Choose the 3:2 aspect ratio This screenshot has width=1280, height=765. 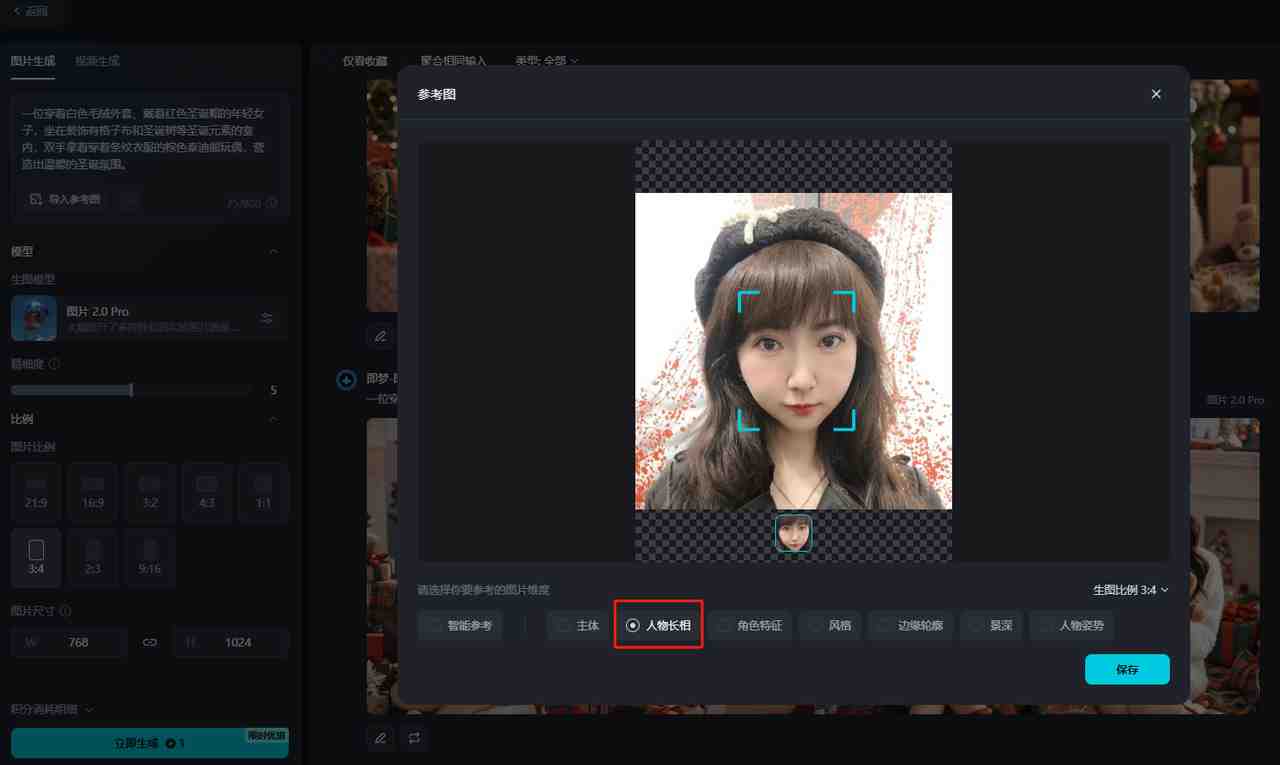click(x=150, y=492)
